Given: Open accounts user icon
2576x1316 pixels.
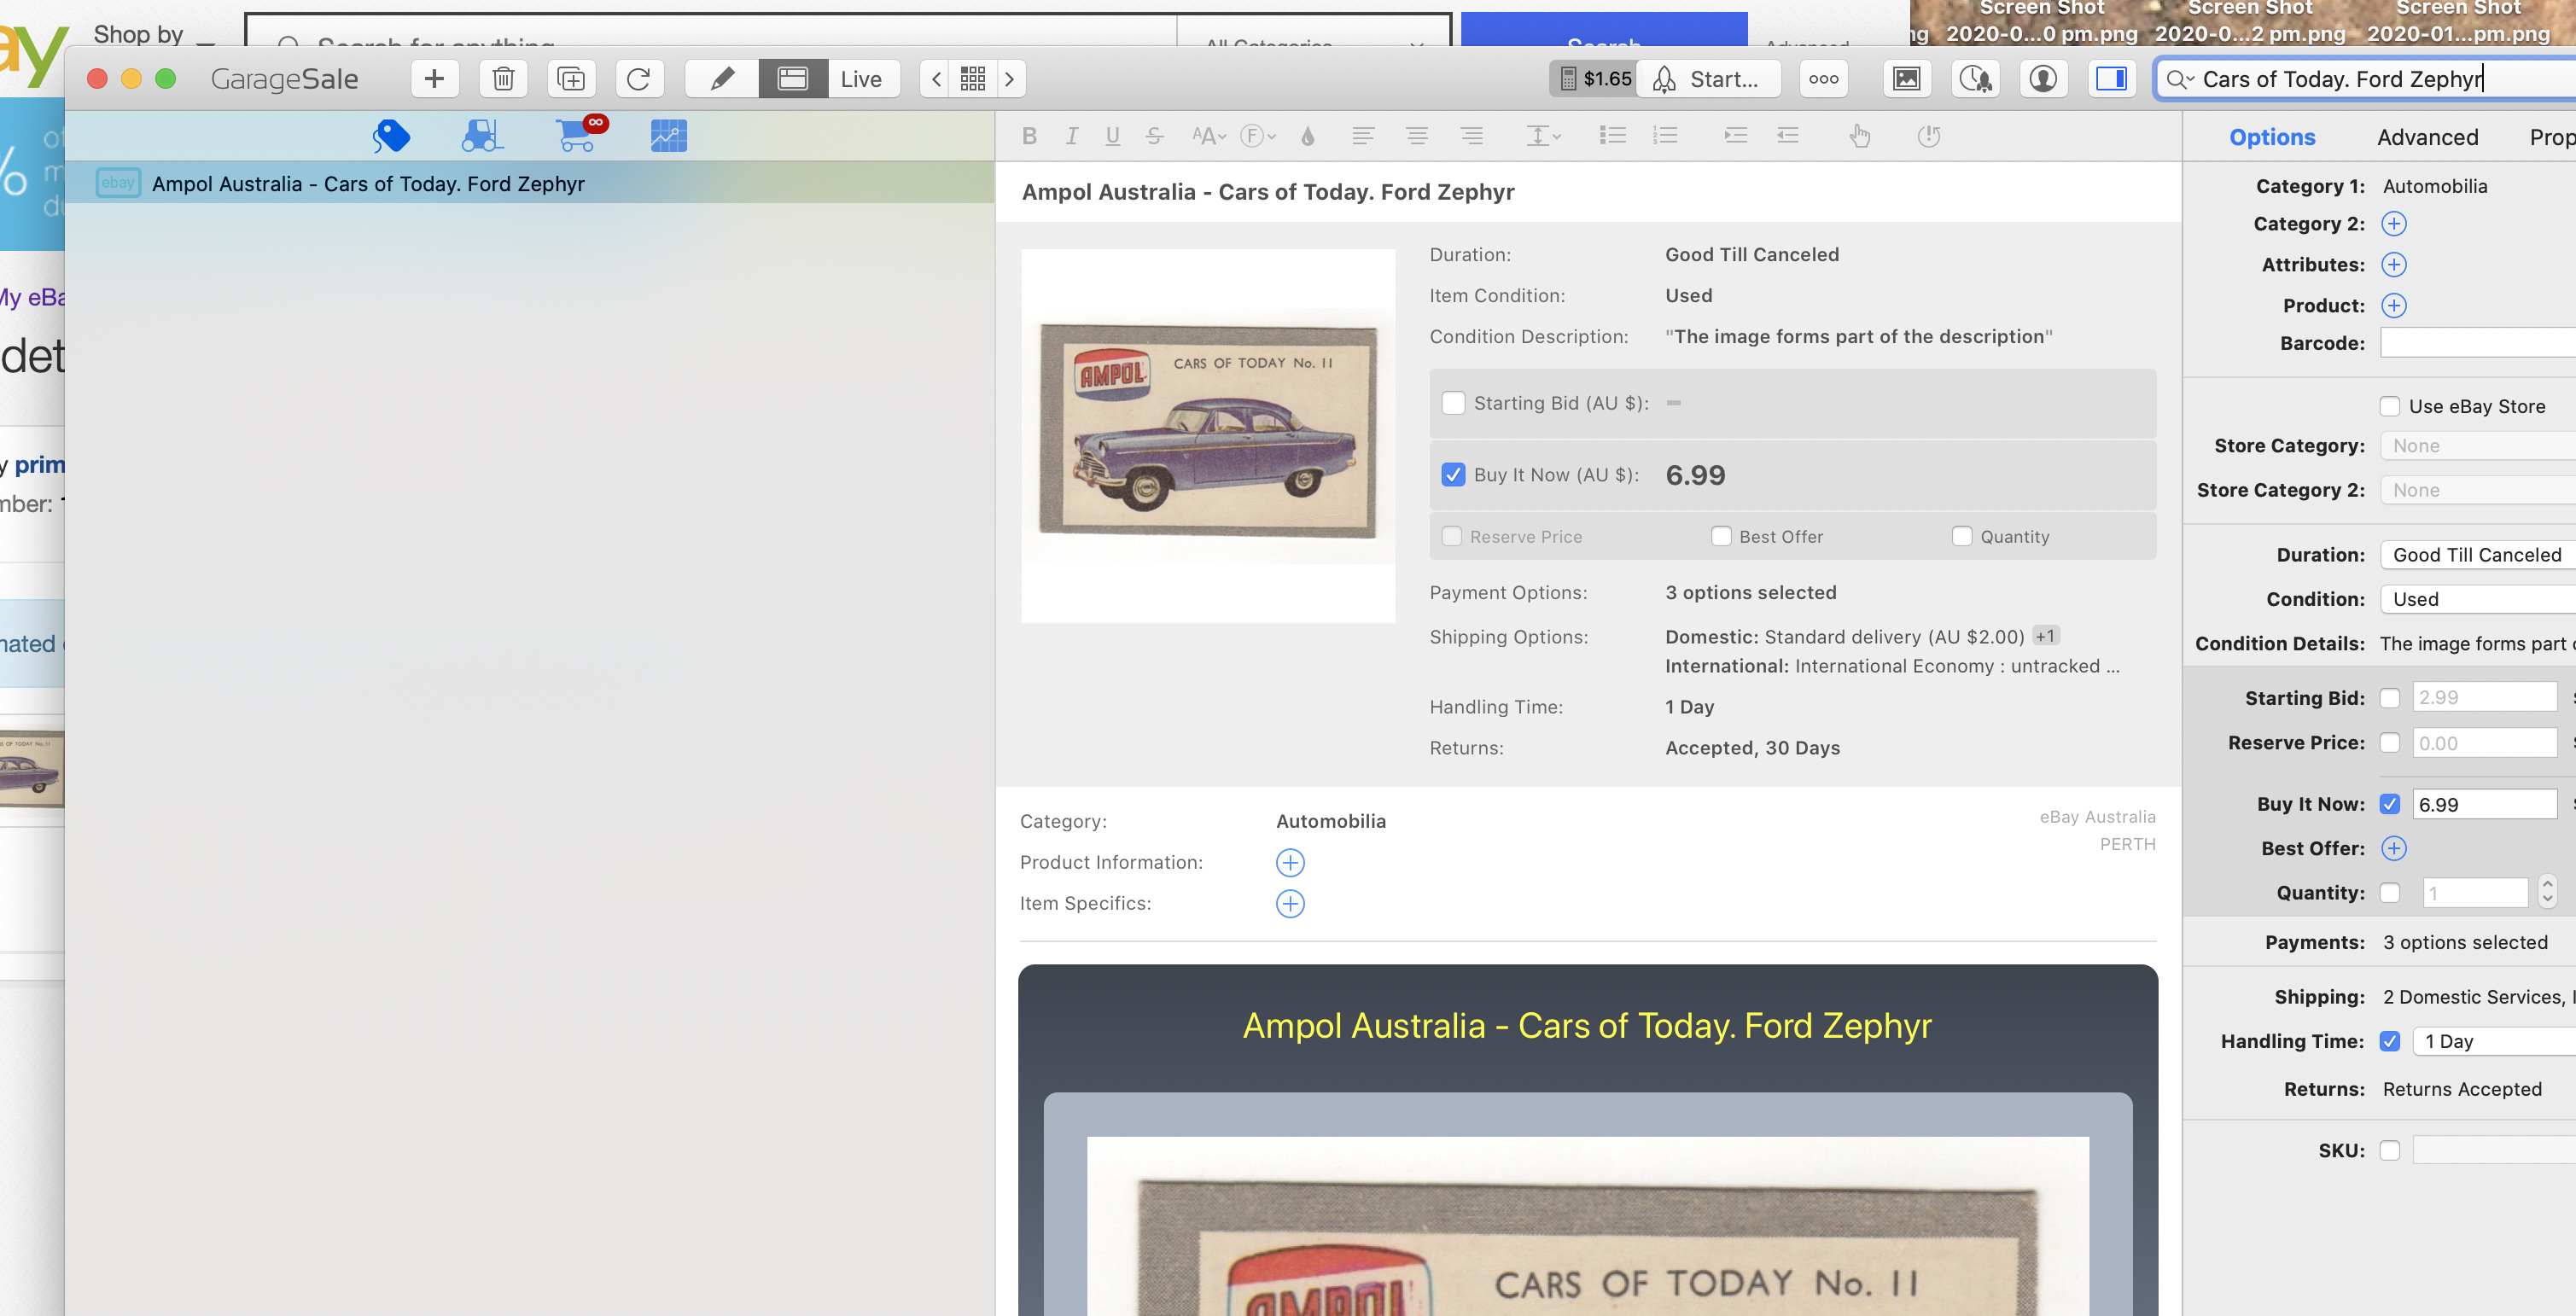Looking at the screenshot, I should click(x=2043, y=79).
